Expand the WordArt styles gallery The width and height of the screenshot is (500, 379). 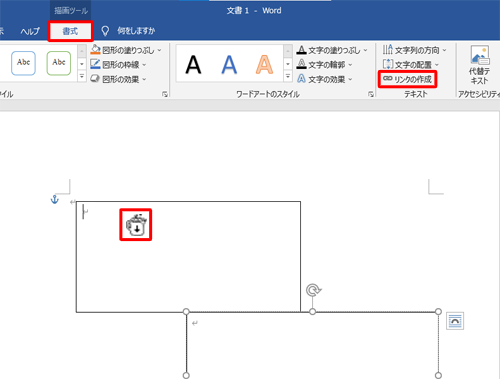(288, 77)
